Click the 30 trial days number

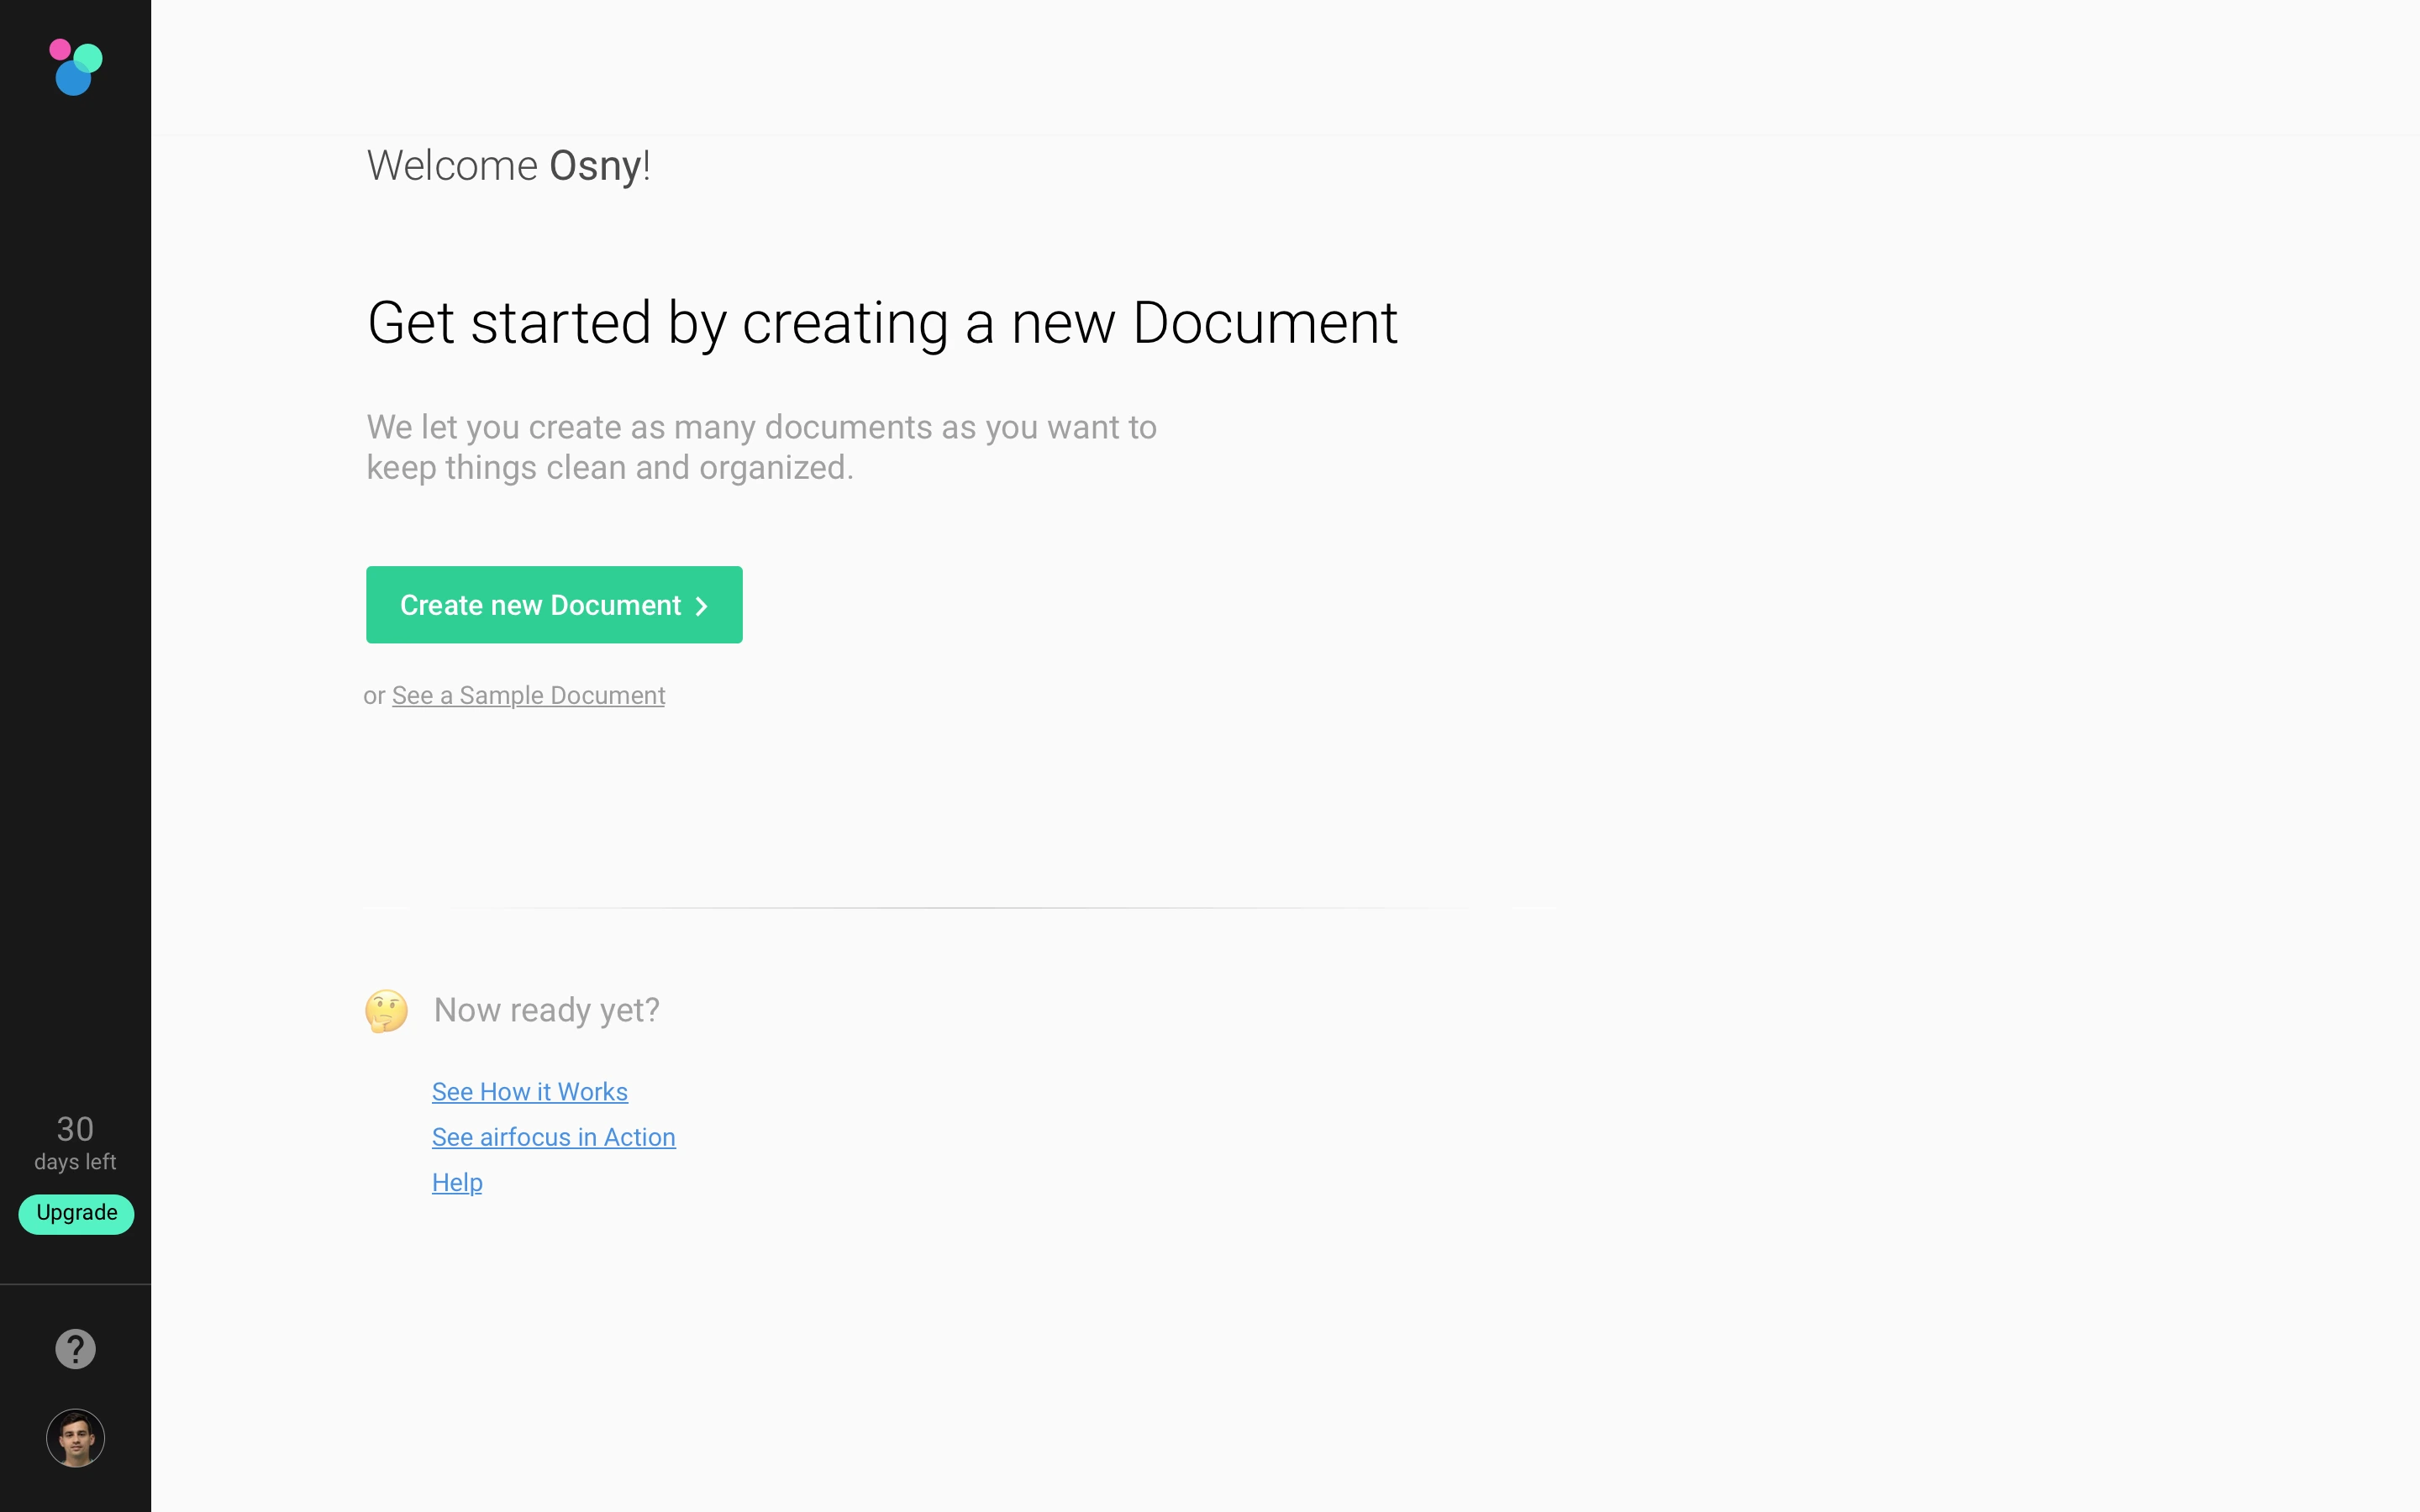(75, 1129)
